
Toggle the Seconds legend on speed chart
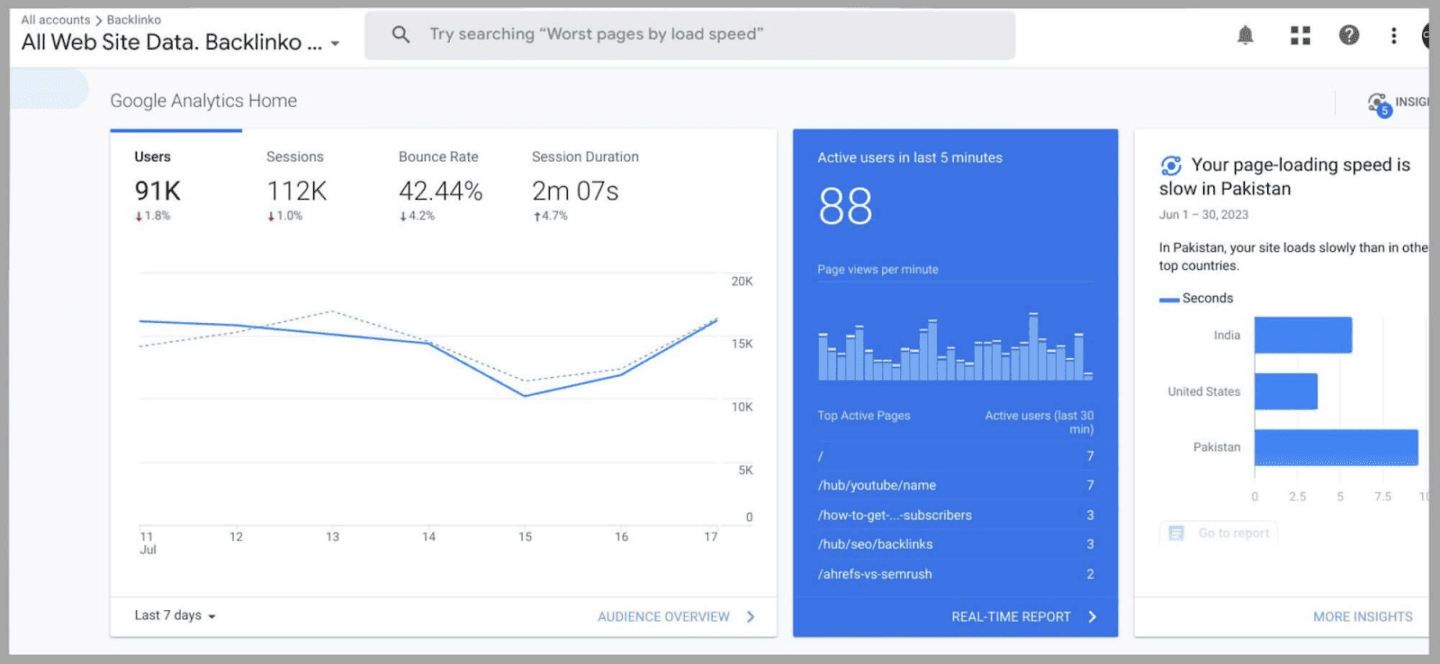[1205, 297]
